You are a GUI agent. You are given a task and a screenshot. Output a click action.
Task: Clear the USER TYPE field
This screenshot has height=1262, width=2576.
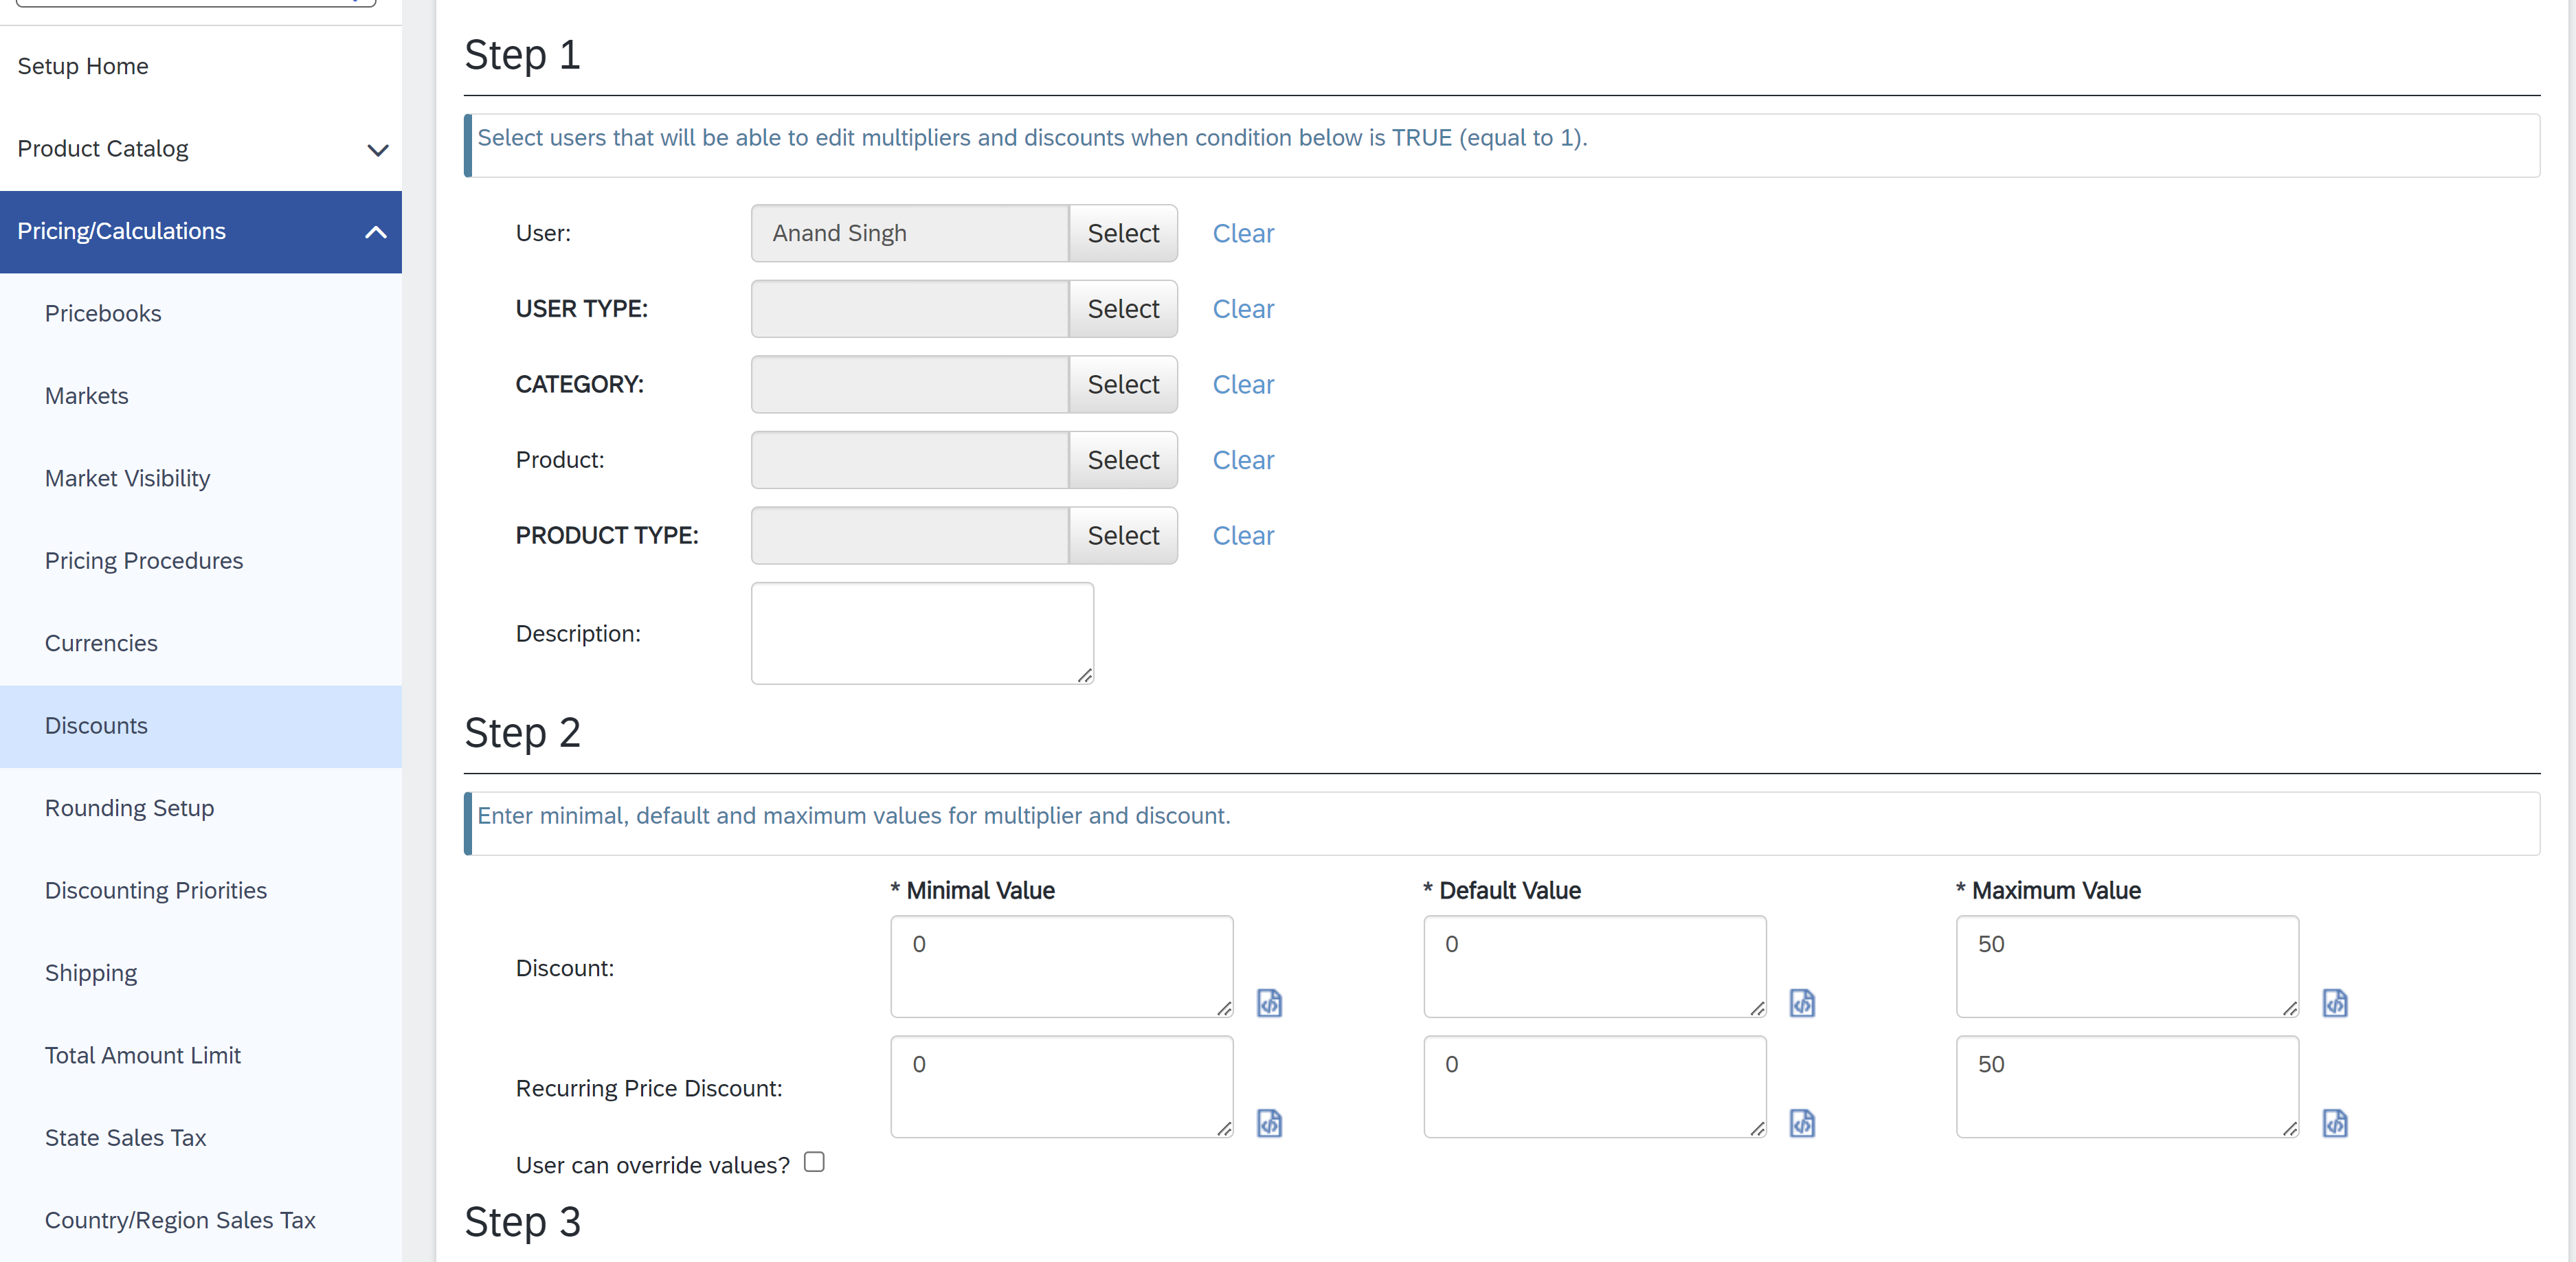1243,309
